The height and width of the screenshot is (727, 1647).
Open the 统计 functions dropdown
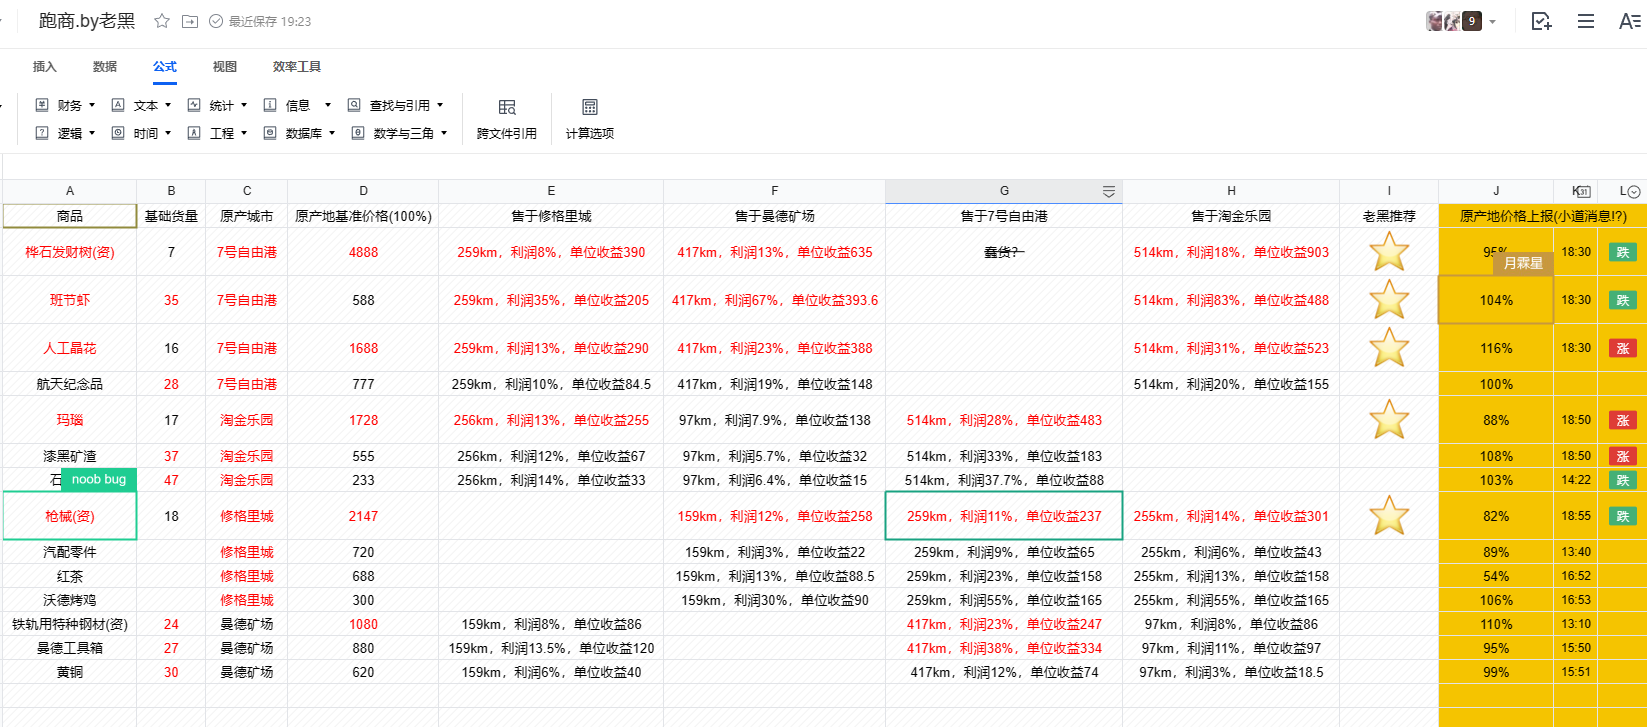pos(217,105)
